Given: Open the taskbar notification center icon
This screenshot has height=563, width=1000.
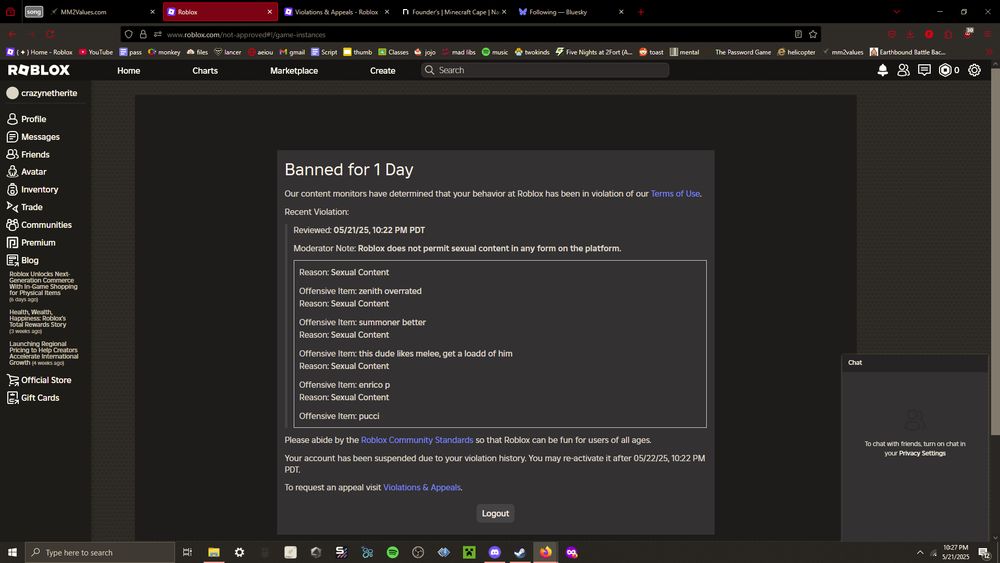Looking at the screenshot, I should [985, 552].
